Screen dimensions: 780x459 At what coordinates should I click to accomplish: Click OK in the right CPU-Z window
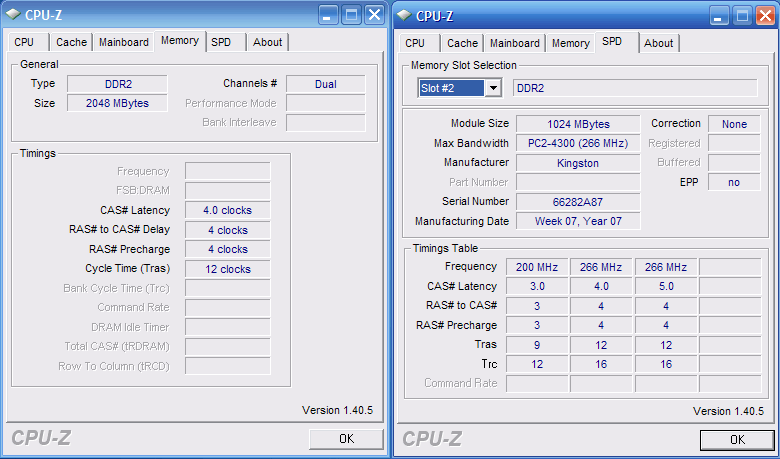(737, 440)
